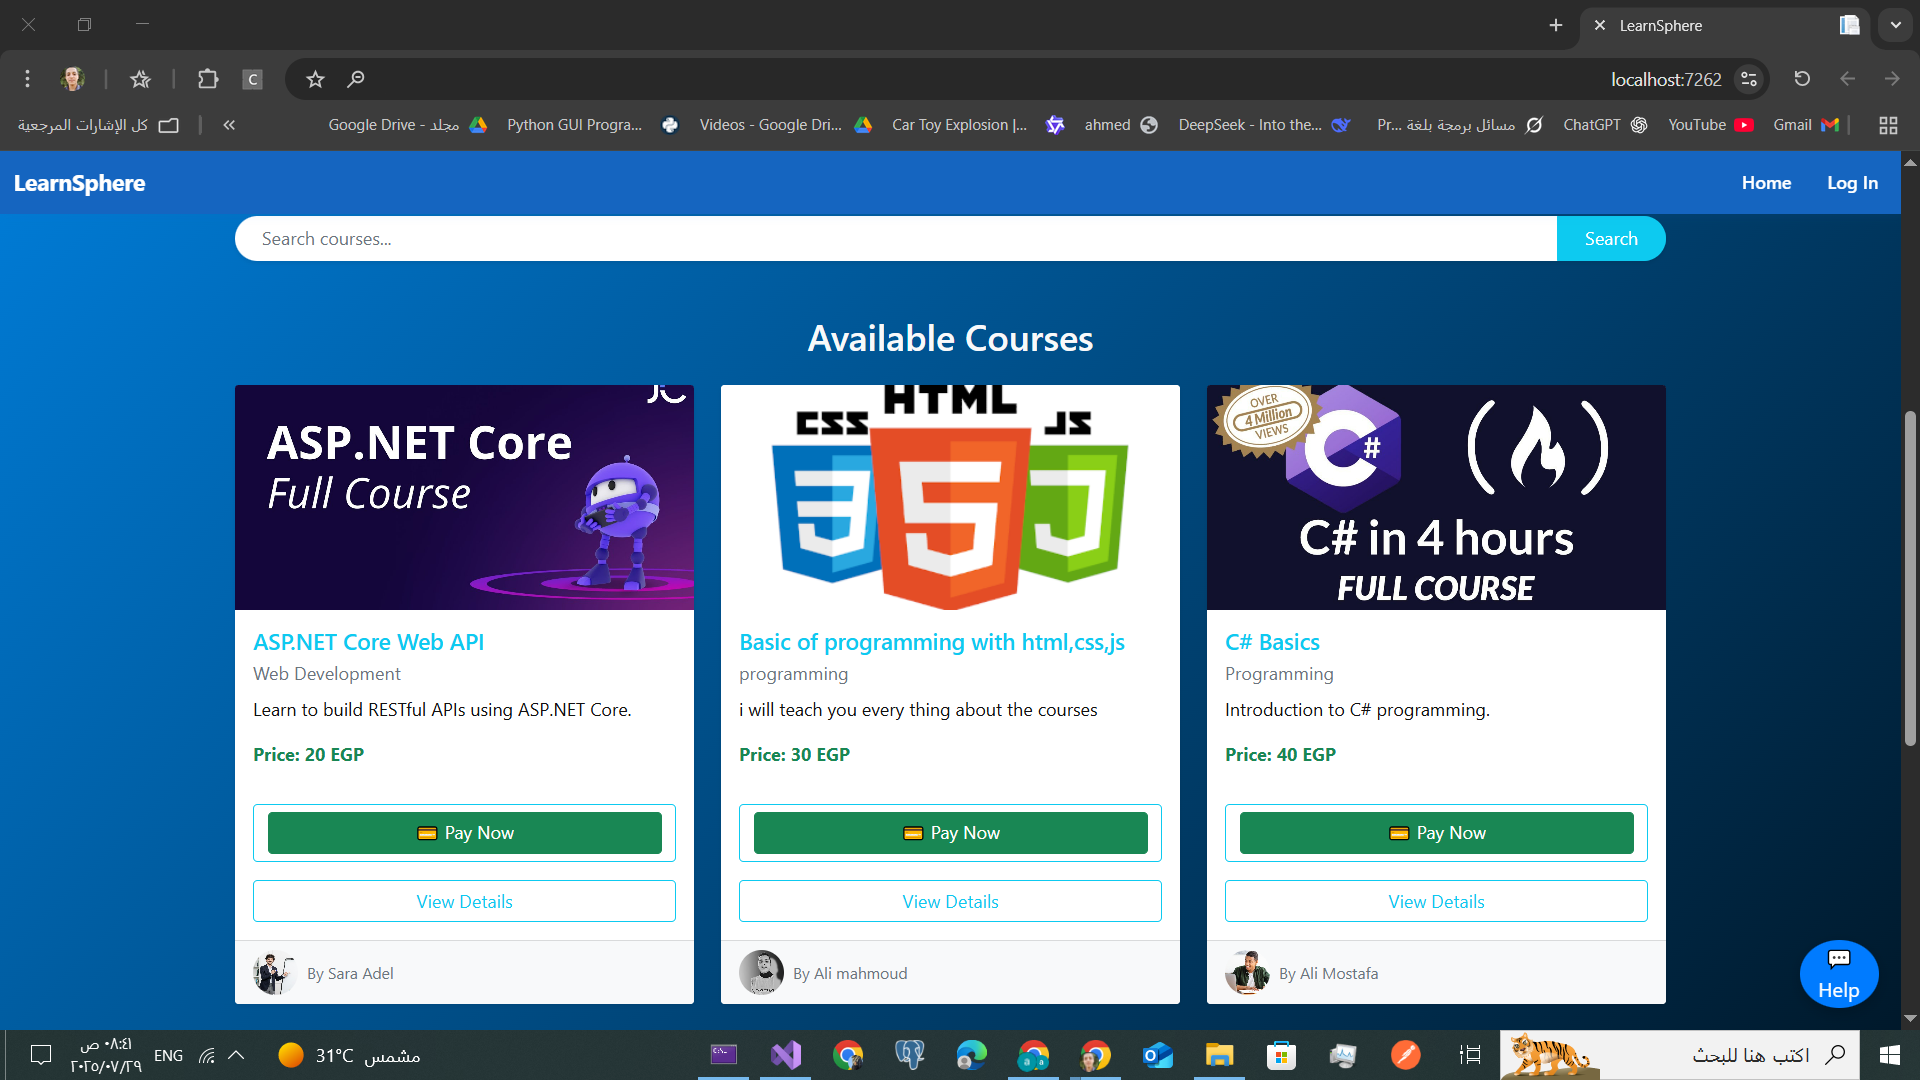Click Sara Adel's instructor avatar

click(x=275, y=972)
